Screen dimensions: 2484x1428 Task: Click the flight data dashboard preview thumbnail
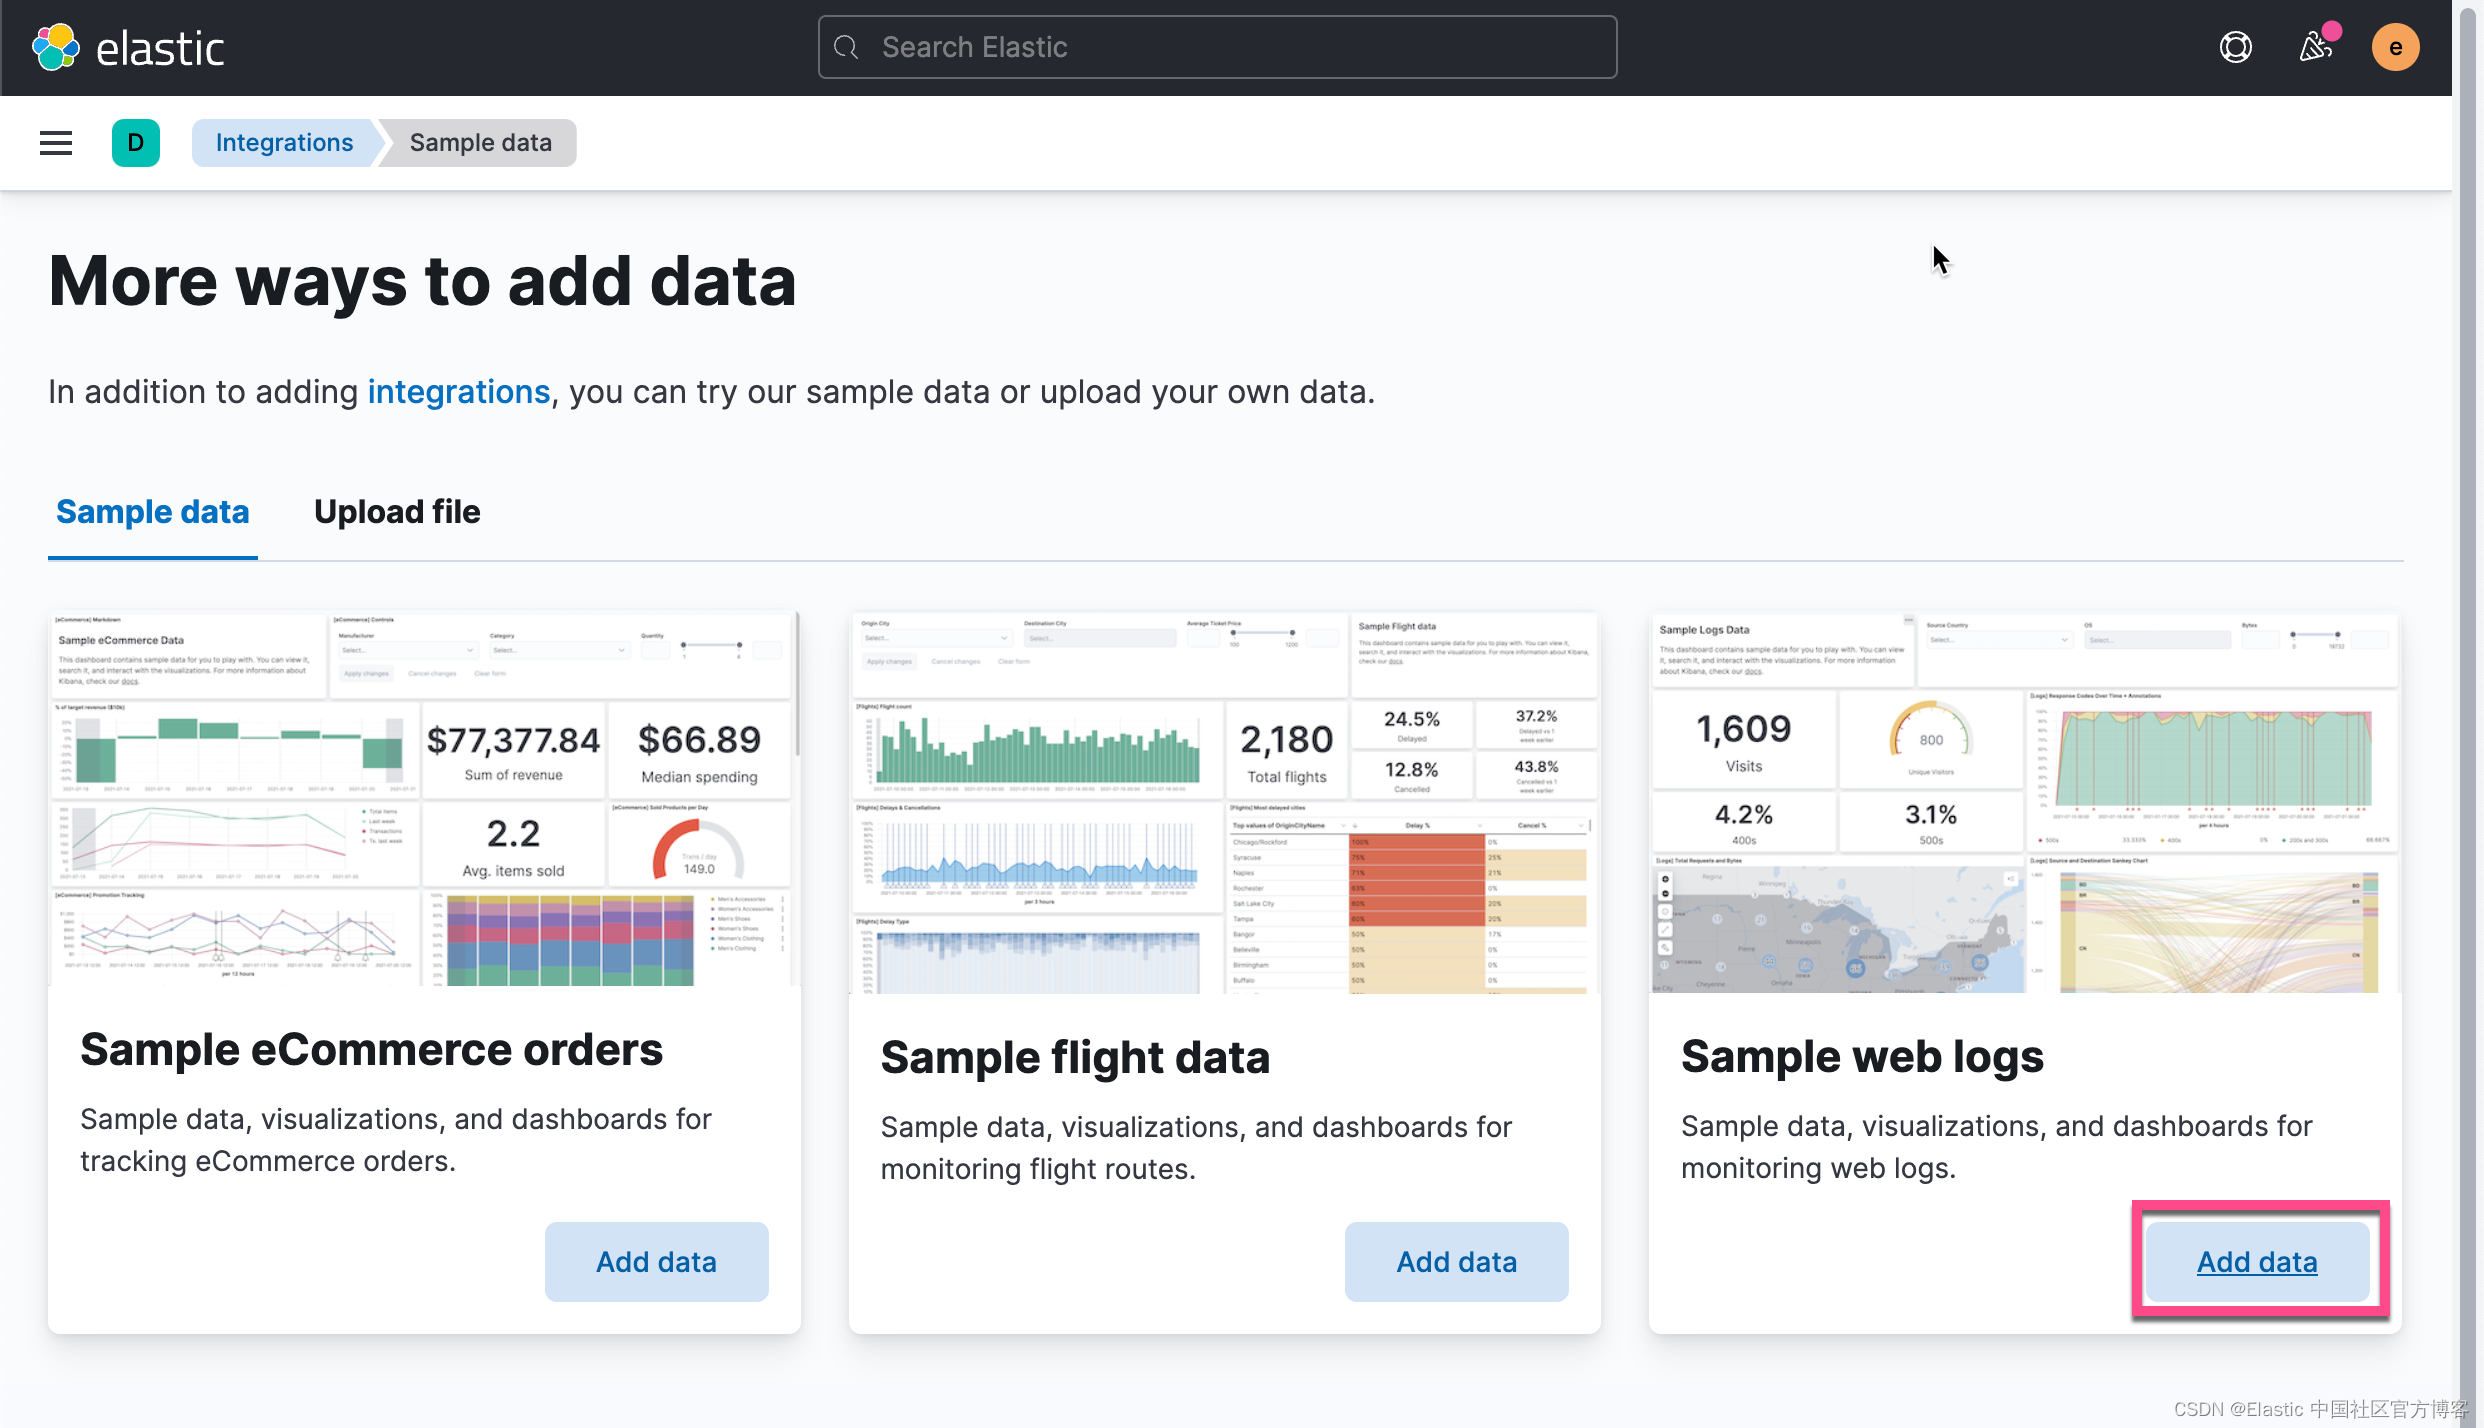click(1224, 802)
